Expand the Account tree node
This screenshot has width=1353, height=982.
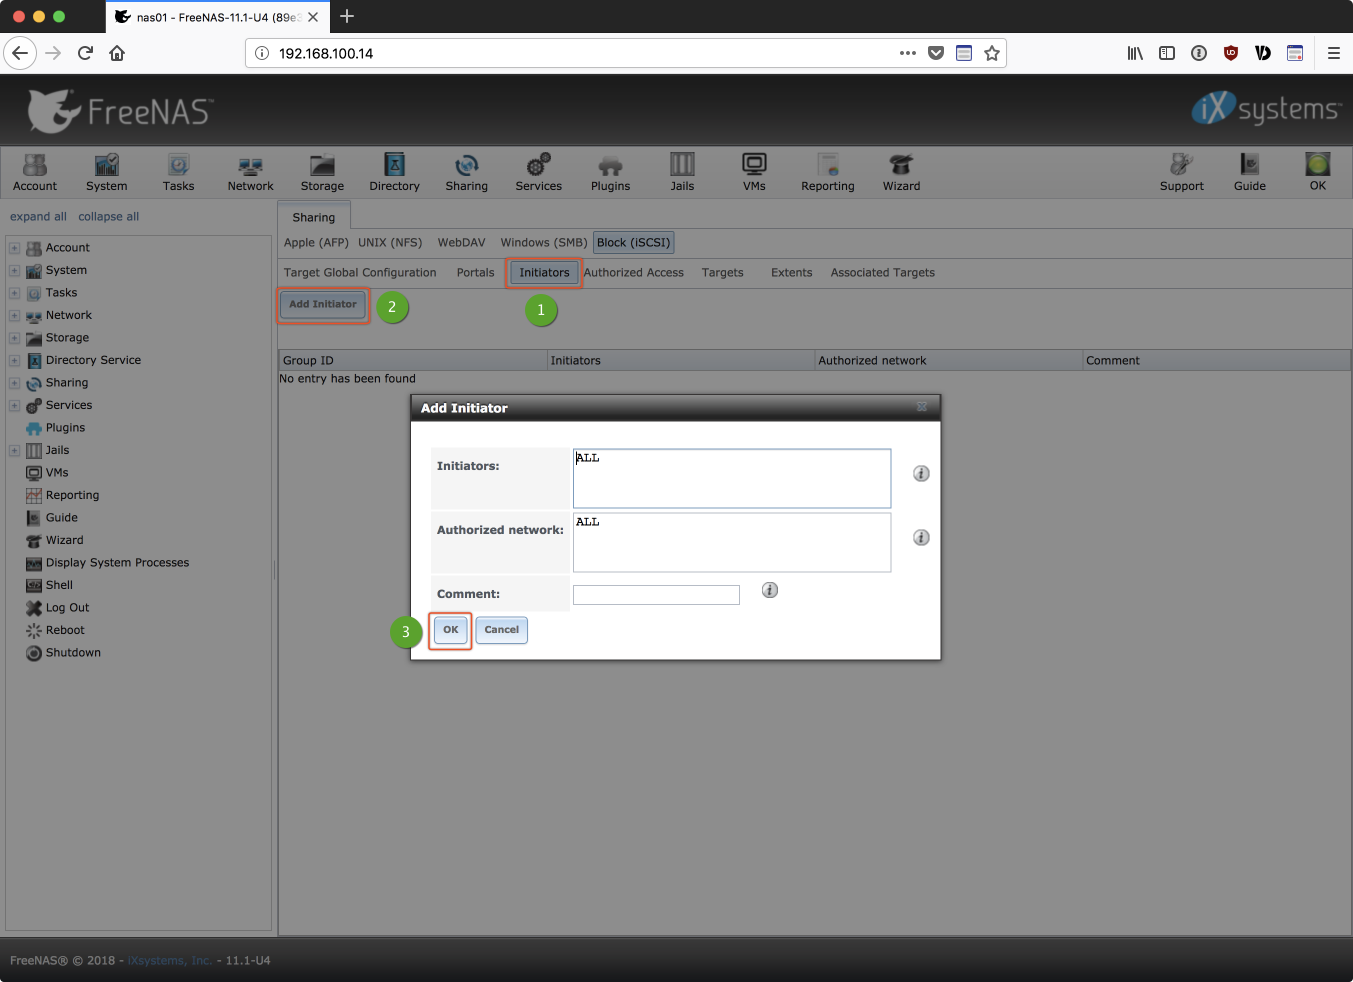[14, 248]
